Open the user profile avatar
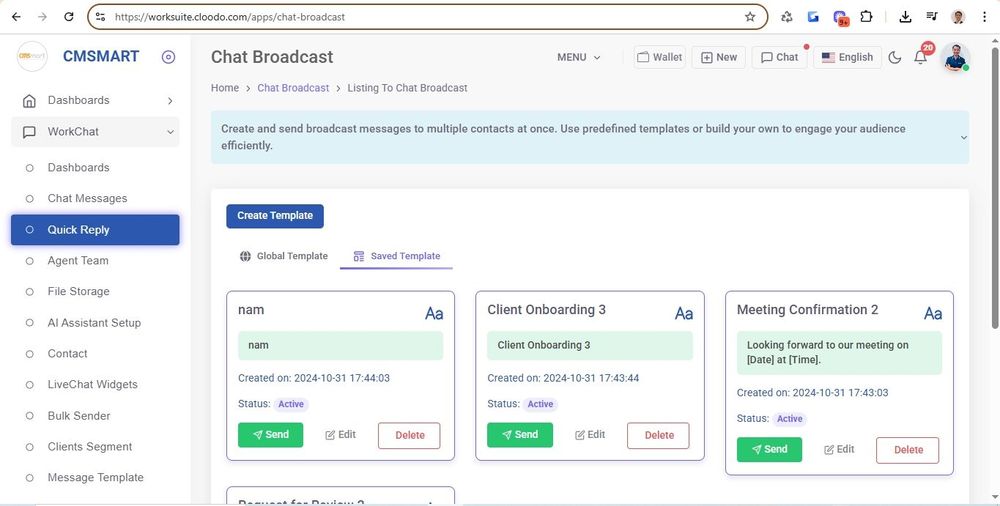 [x=955, y=57]
